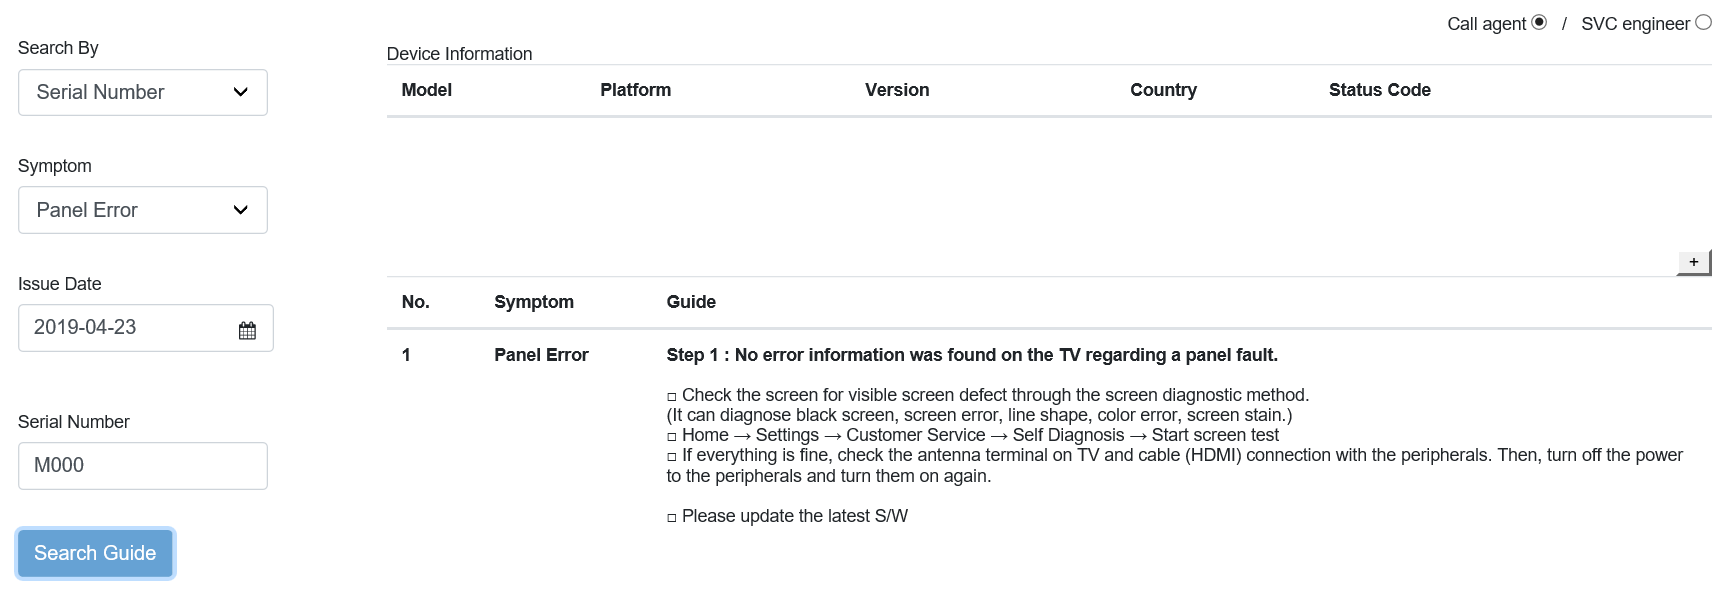Click the Step 1 guide heading text

(x=972, y=355)
